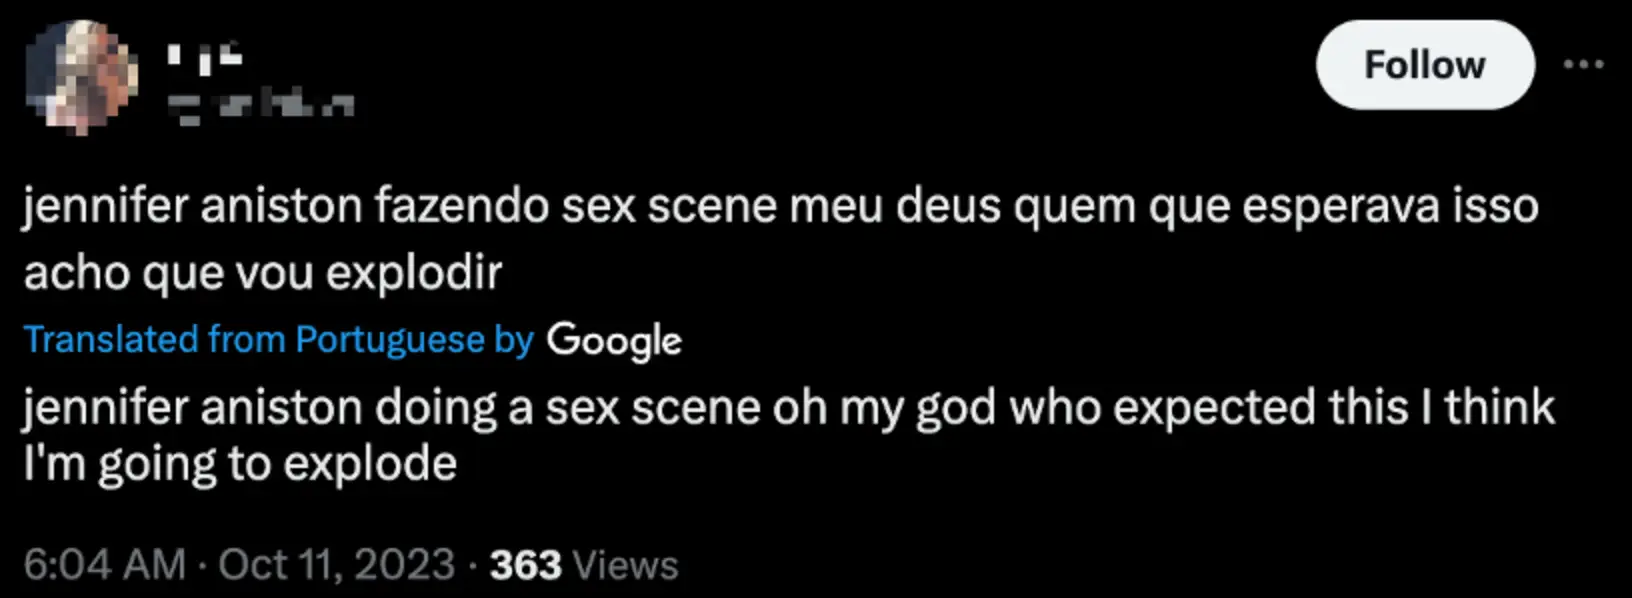The image size is (1632, 598).
Task: Click the 363 view count number
Action: coord(525,565)
